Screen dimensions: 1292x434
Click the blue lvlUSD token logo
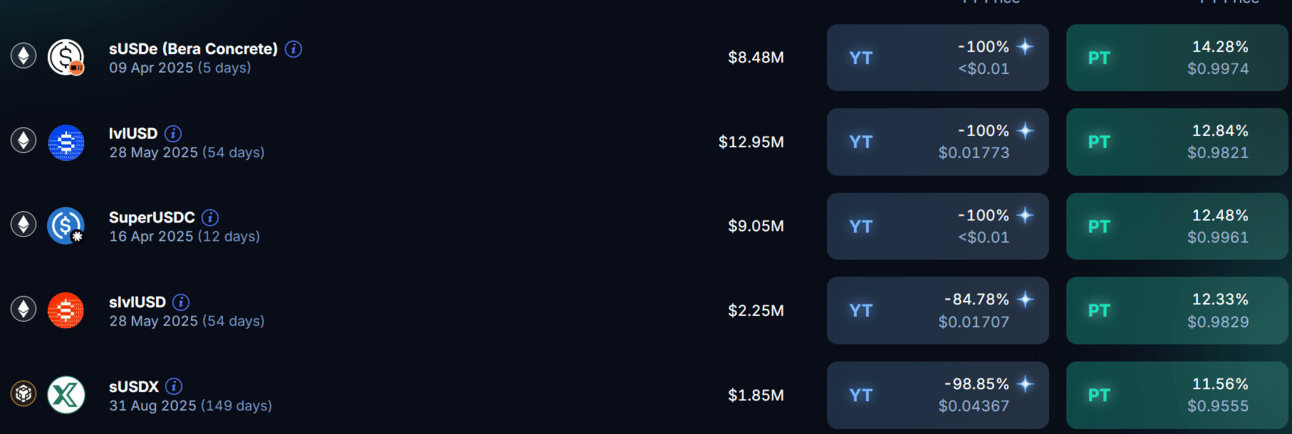pos(66,142)
